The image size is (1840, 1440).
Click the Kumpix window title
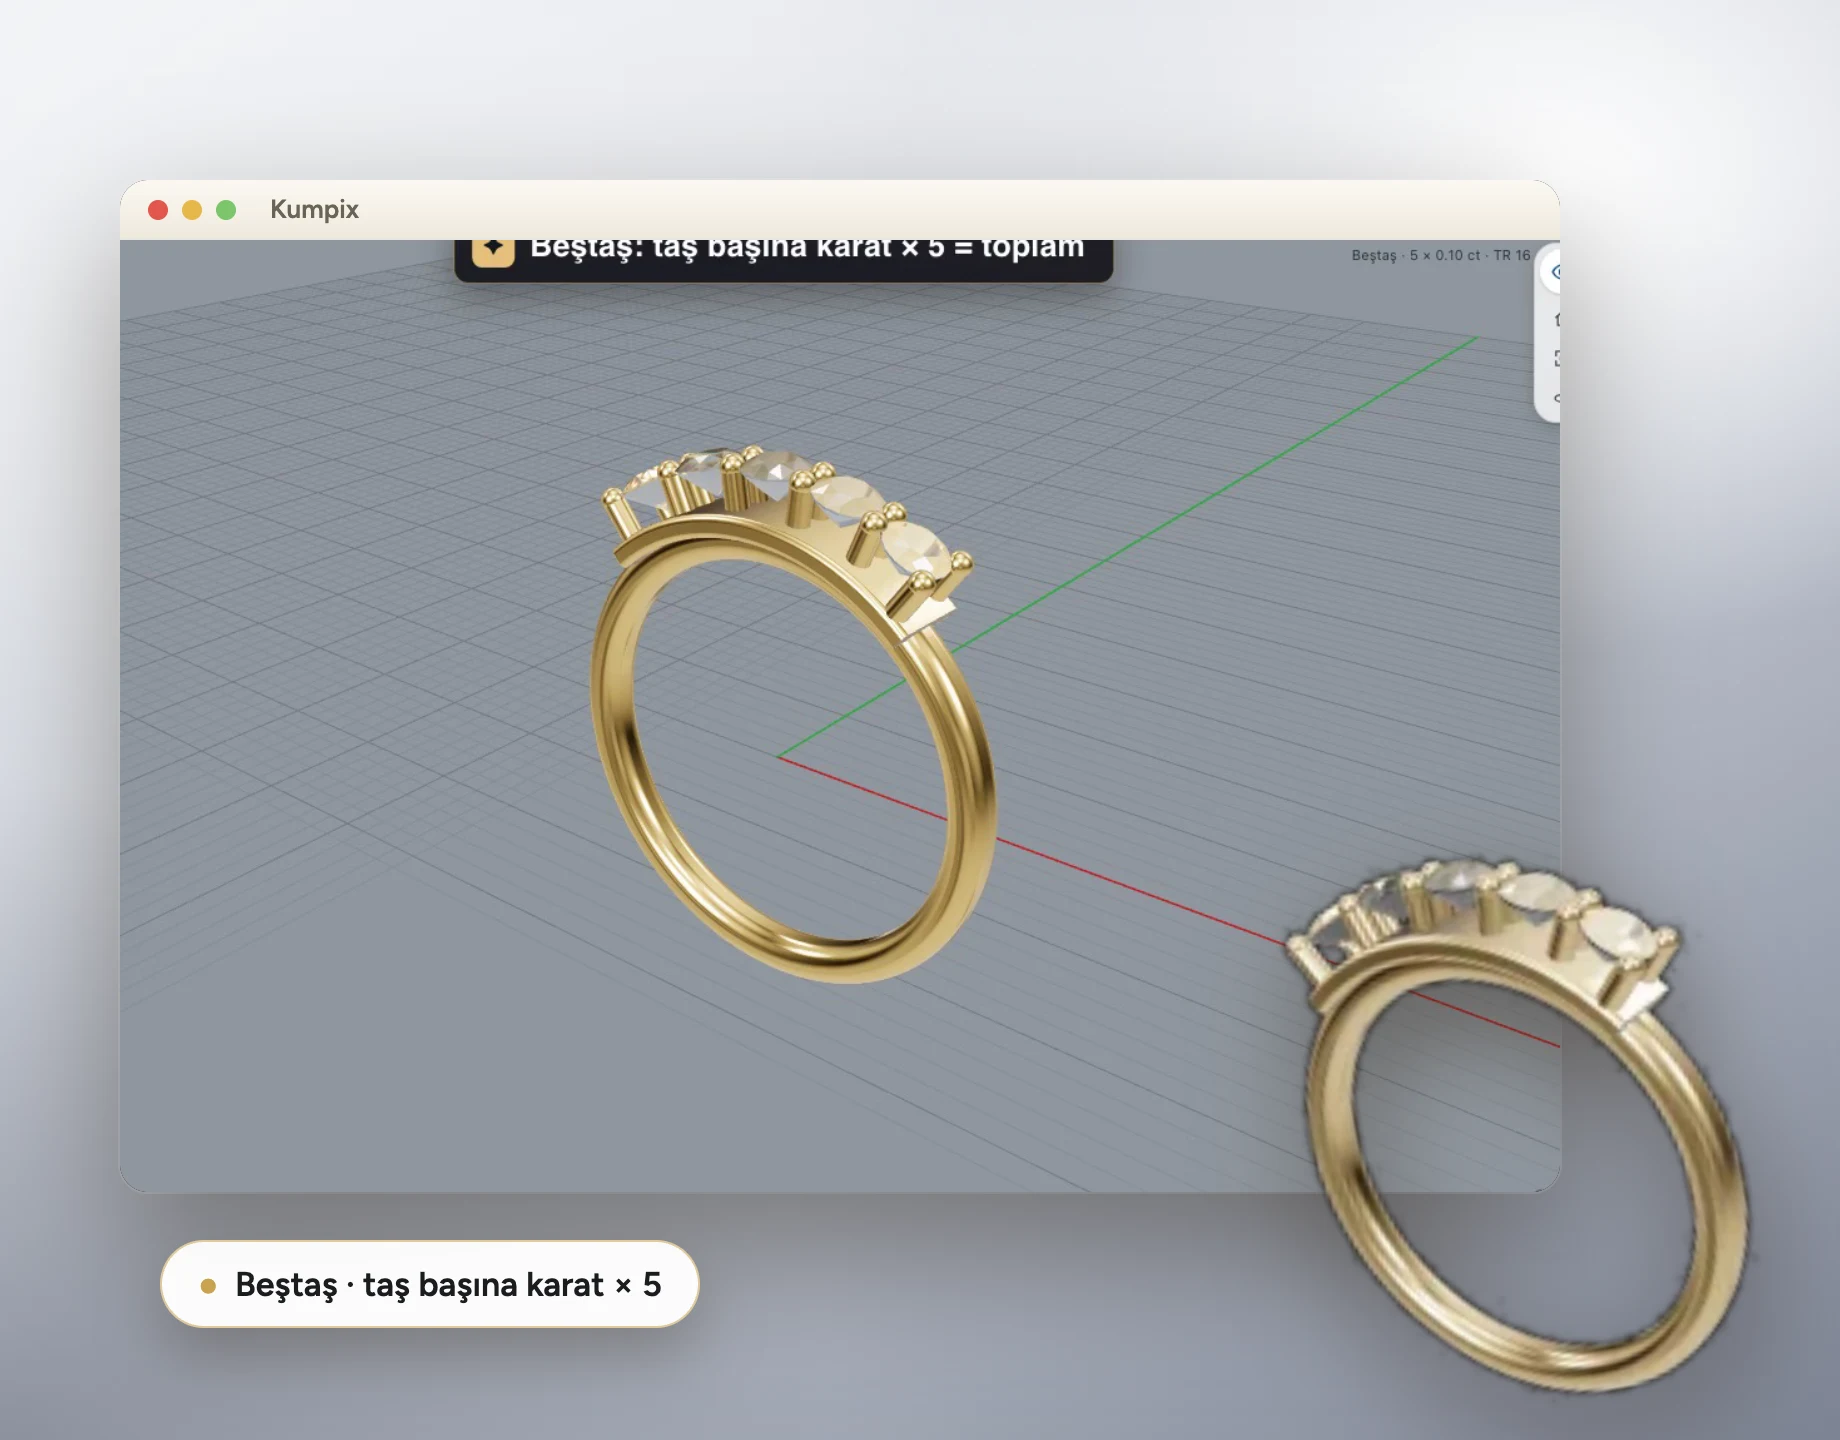pos(314,209)
